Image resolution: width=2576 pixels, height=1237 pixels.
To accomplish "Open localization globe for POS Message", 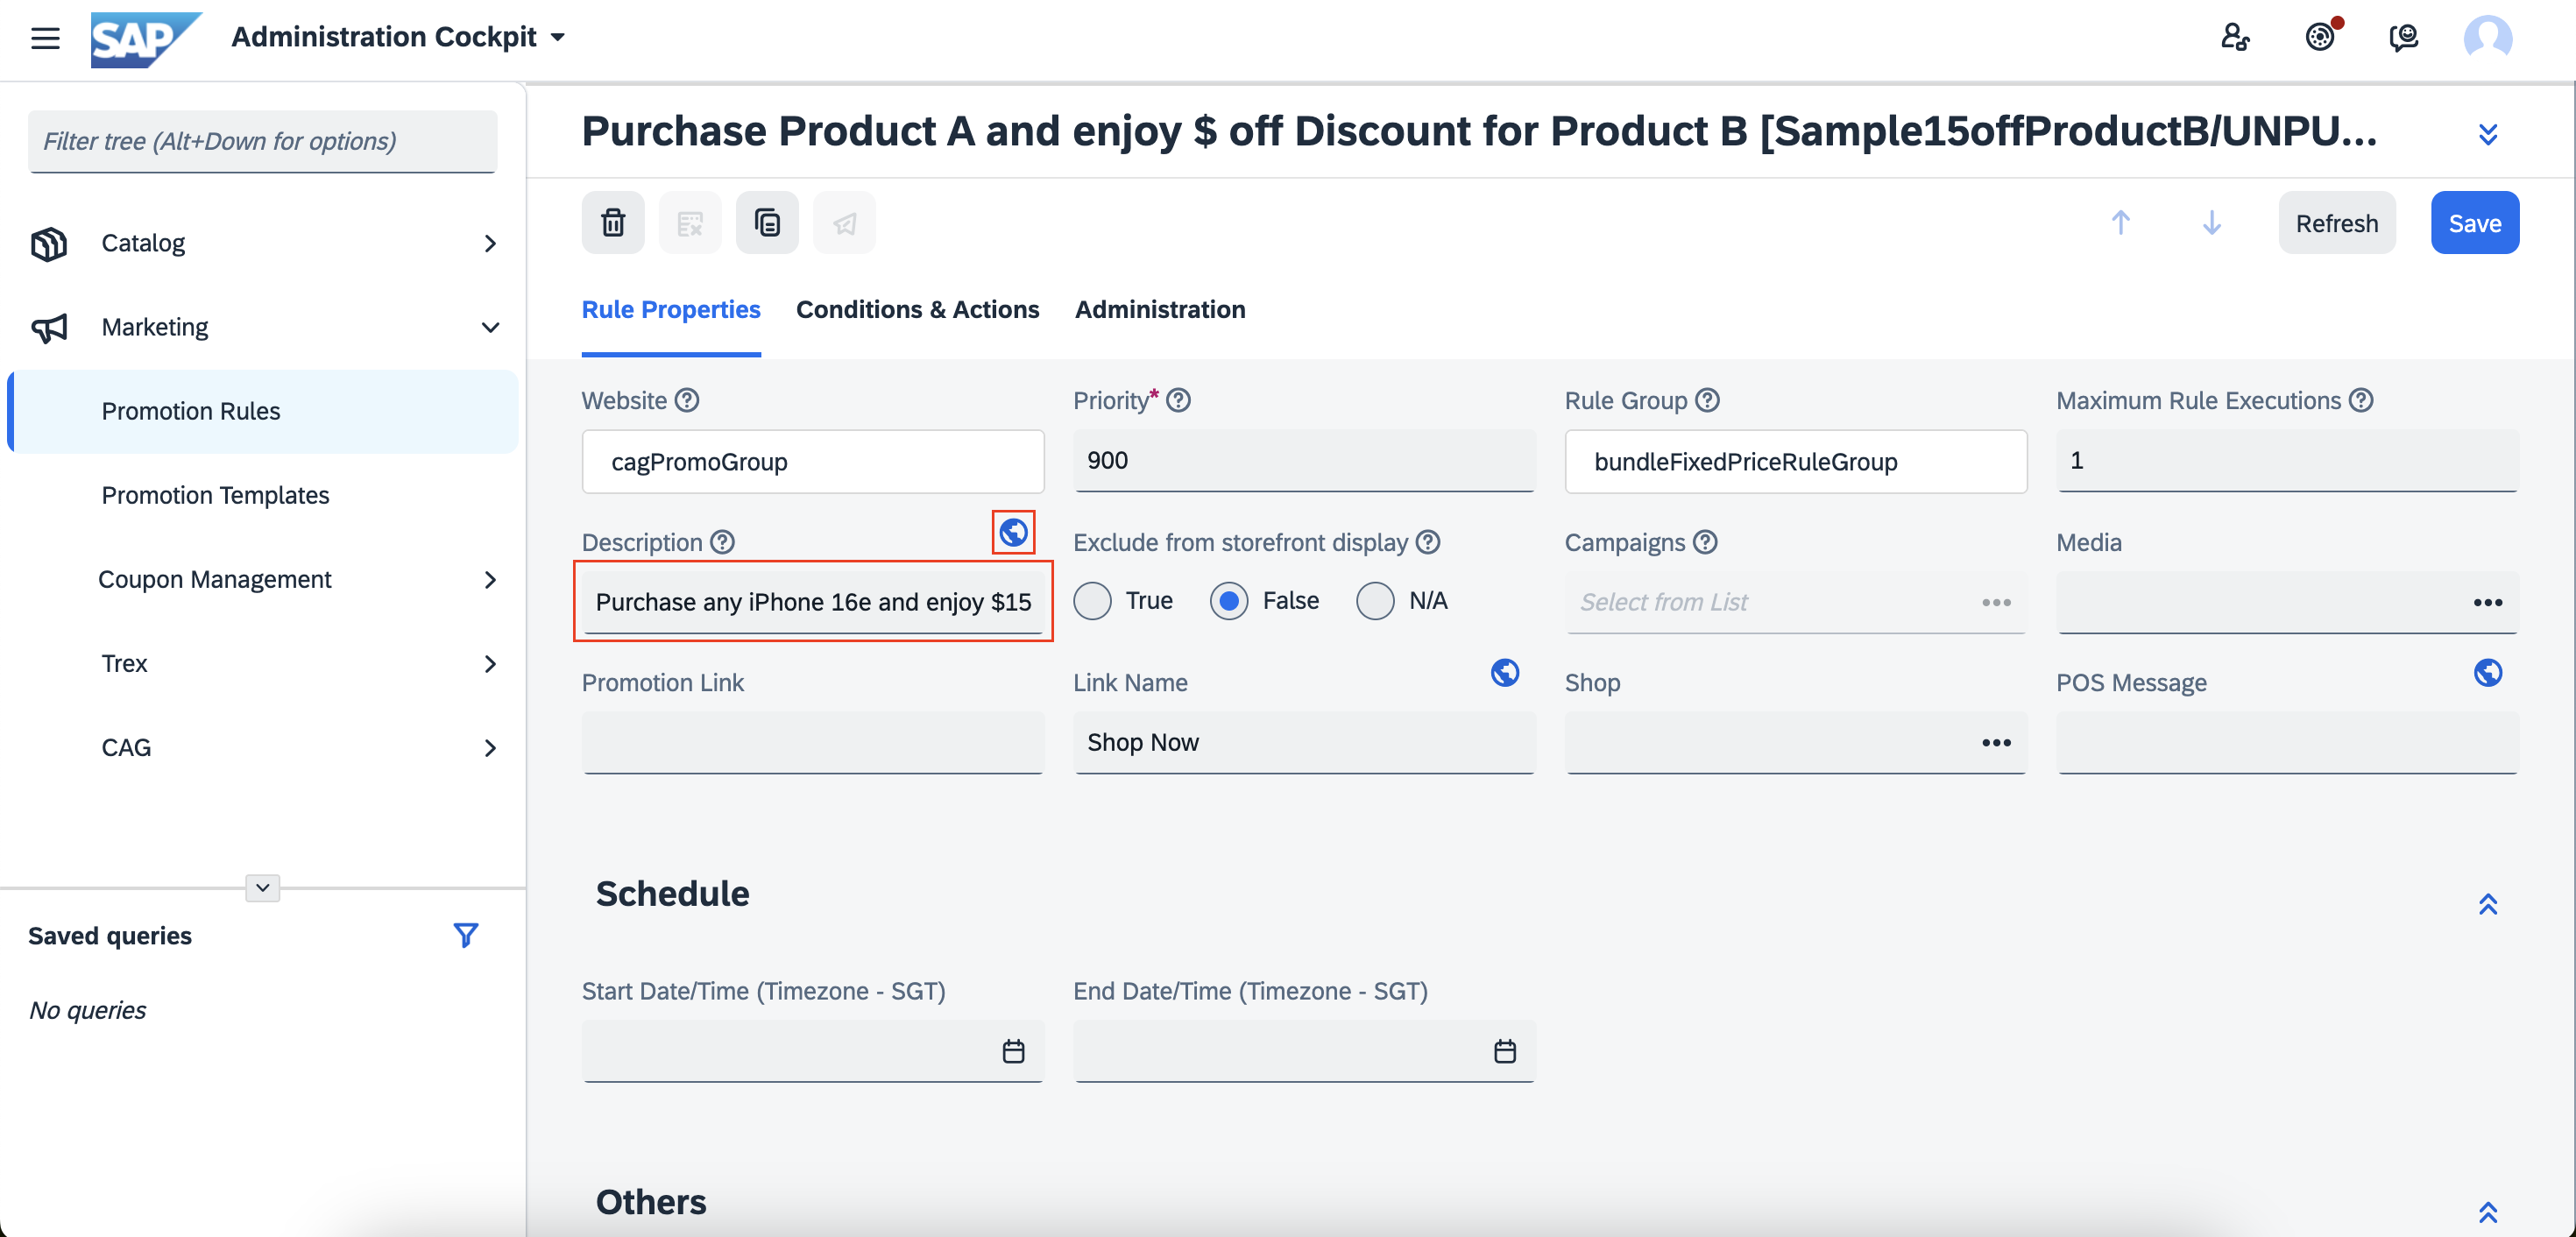I will click(x=2488, y=672).
